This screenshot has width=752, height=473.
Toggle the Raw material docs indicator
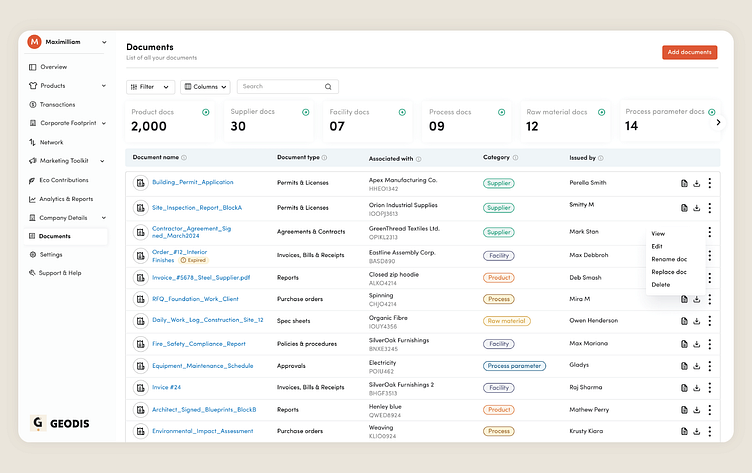click(x=601, y=112)
